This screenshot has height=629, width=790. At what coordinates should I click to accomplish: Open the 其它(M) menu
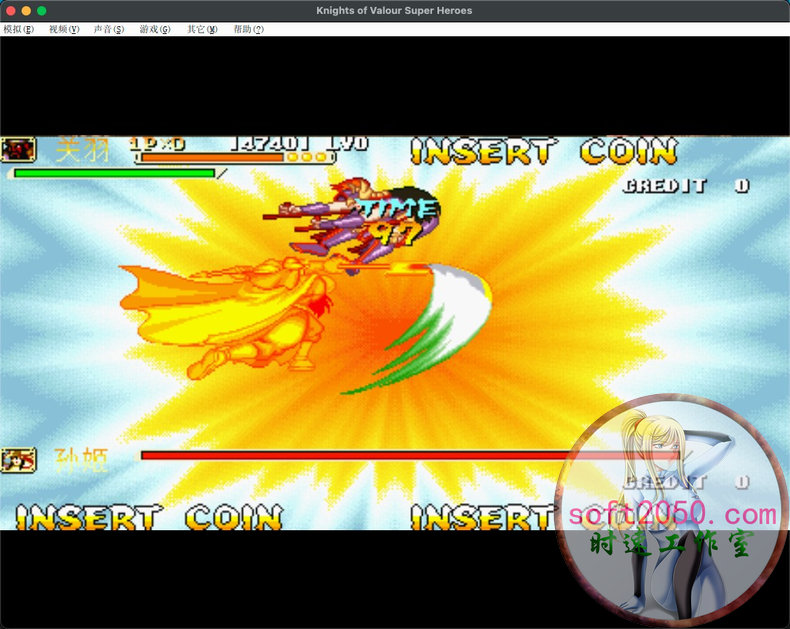tap(202, 29)
